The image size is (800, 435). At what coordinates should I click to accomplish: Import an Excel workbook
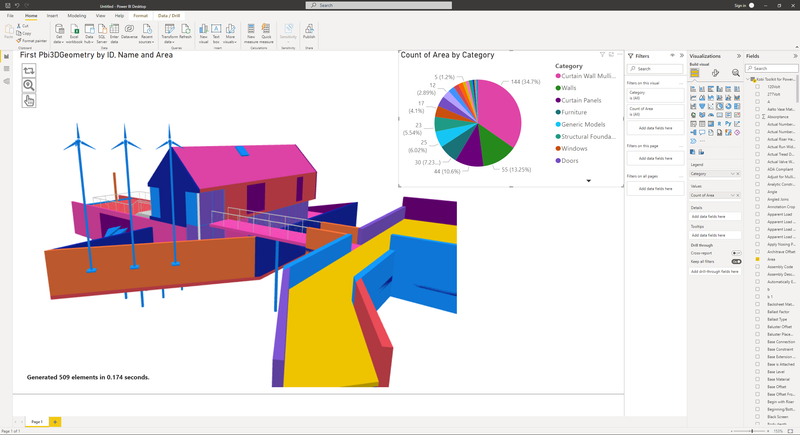pos(74,33)
